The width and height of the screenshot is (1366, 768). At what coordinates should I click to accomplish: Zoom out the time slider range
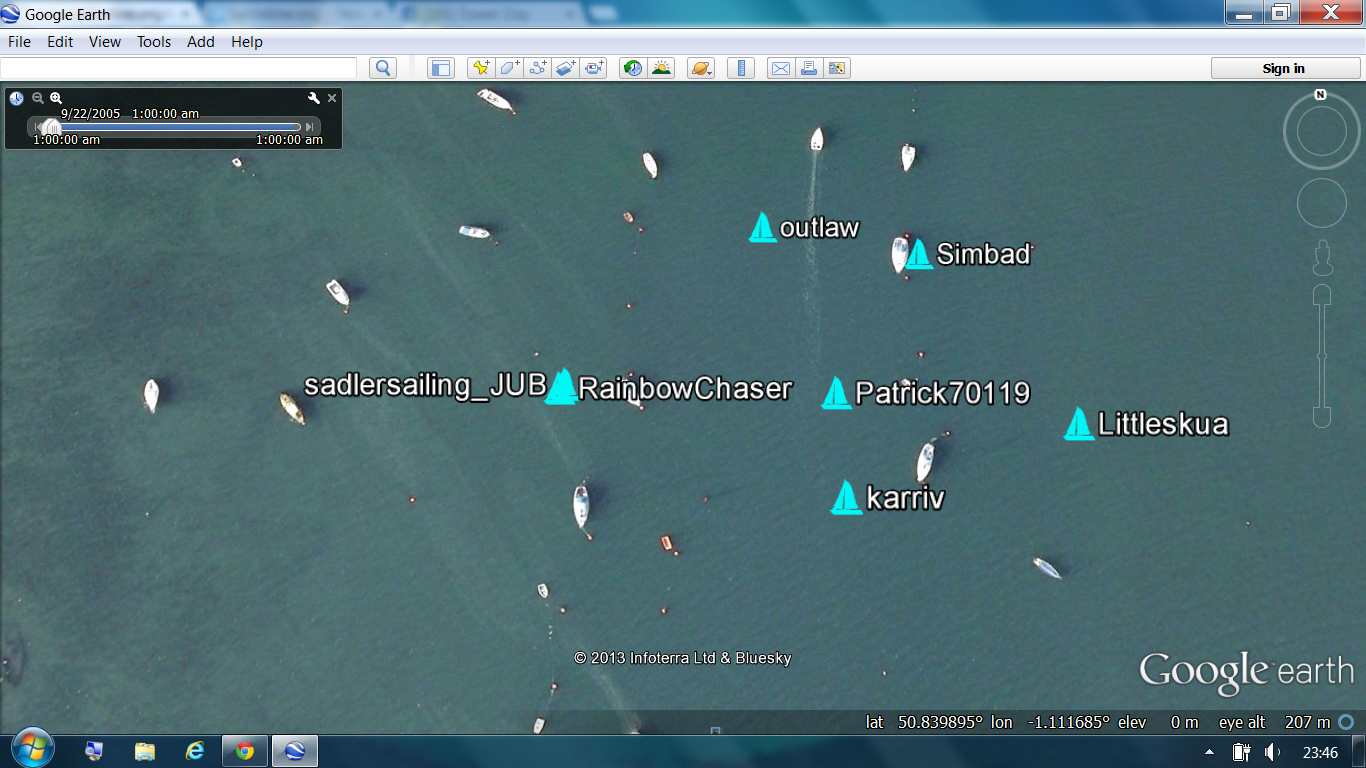tap(38, 98)
